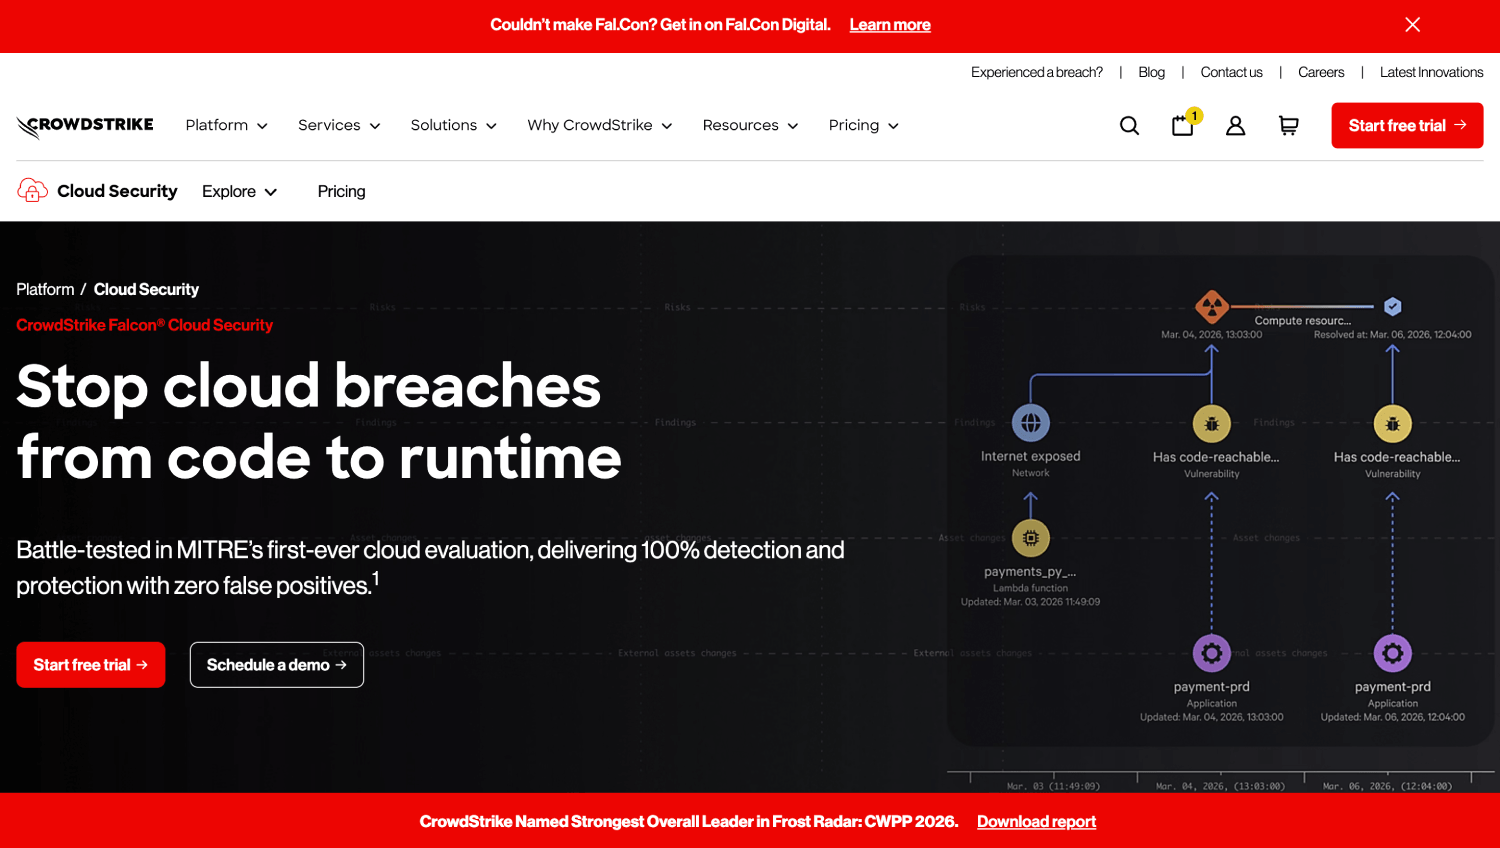Open the Blog link
1500x848 pixels.
pyautogui.click(x=1151, y=72)
